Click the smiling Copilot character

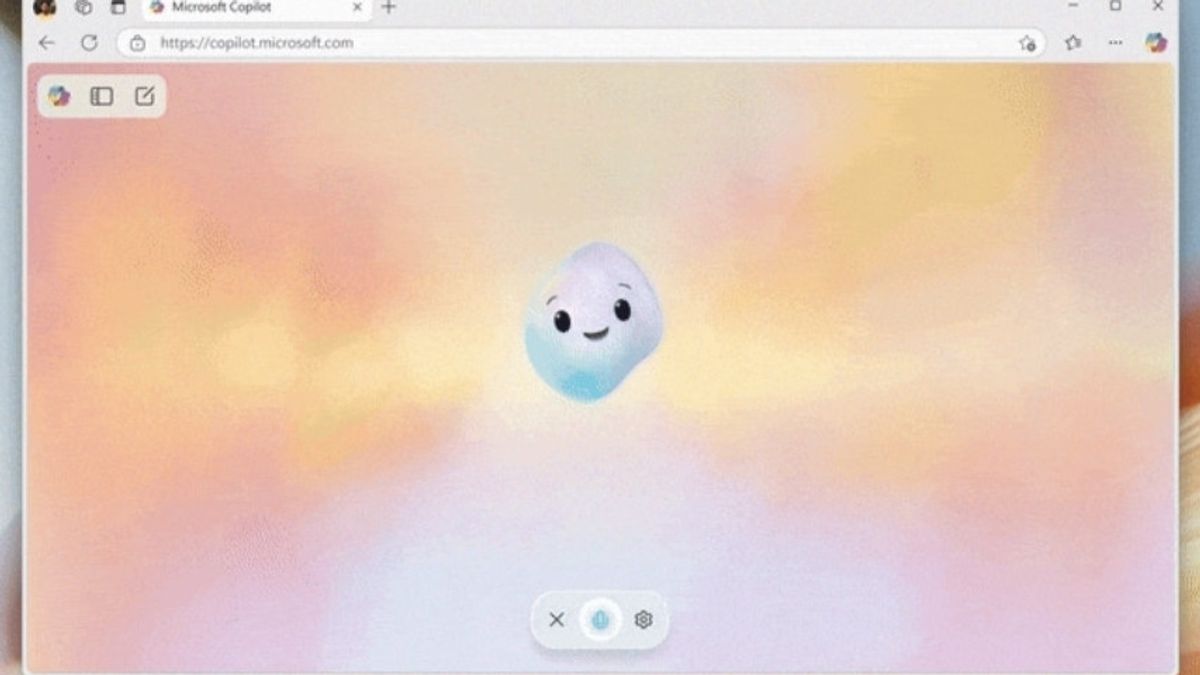pos(593,321)
